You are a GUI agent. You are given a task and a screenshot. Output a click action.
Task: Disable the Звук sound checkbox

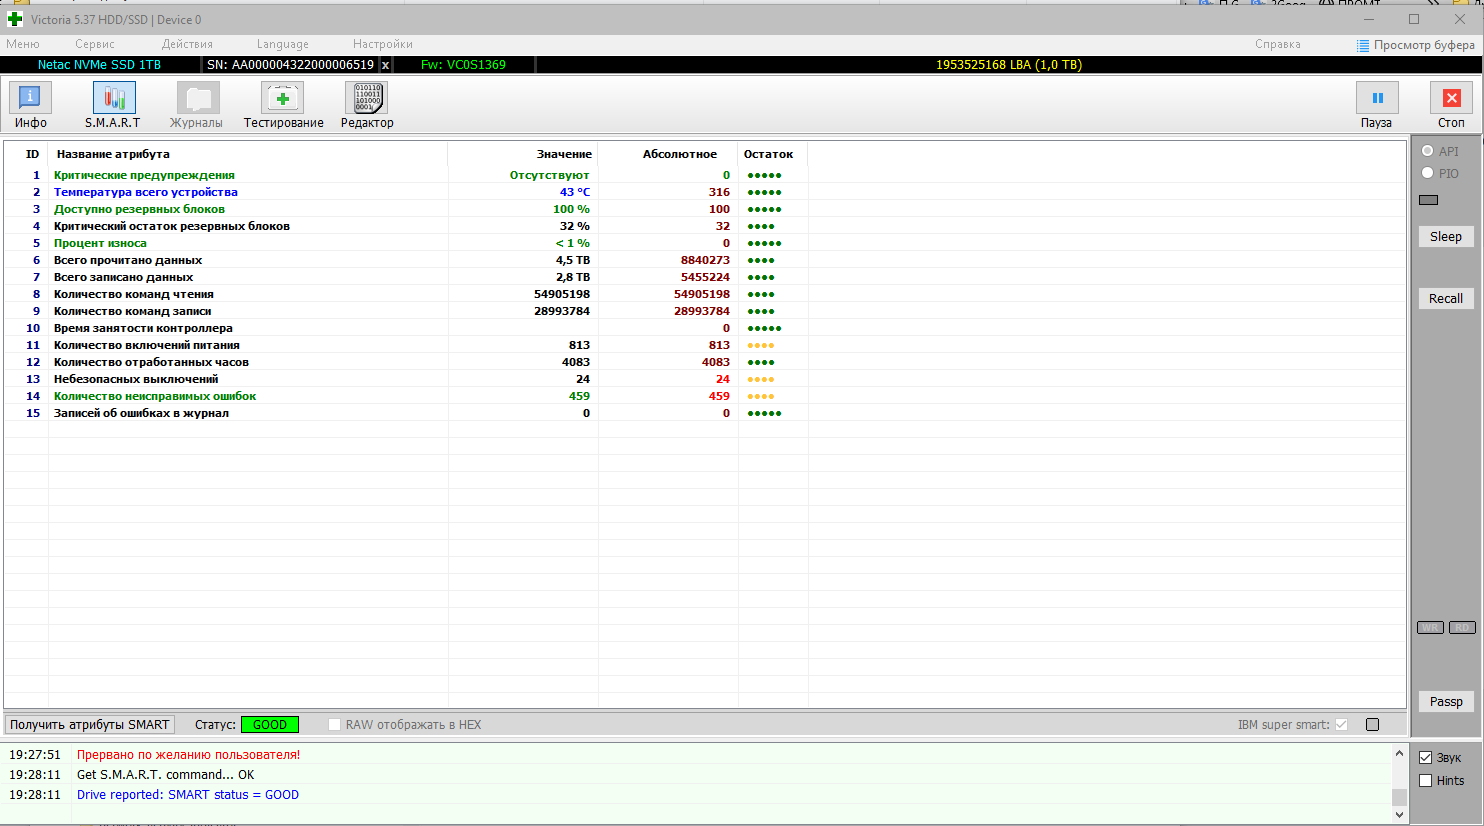(x=1426, y=758)
